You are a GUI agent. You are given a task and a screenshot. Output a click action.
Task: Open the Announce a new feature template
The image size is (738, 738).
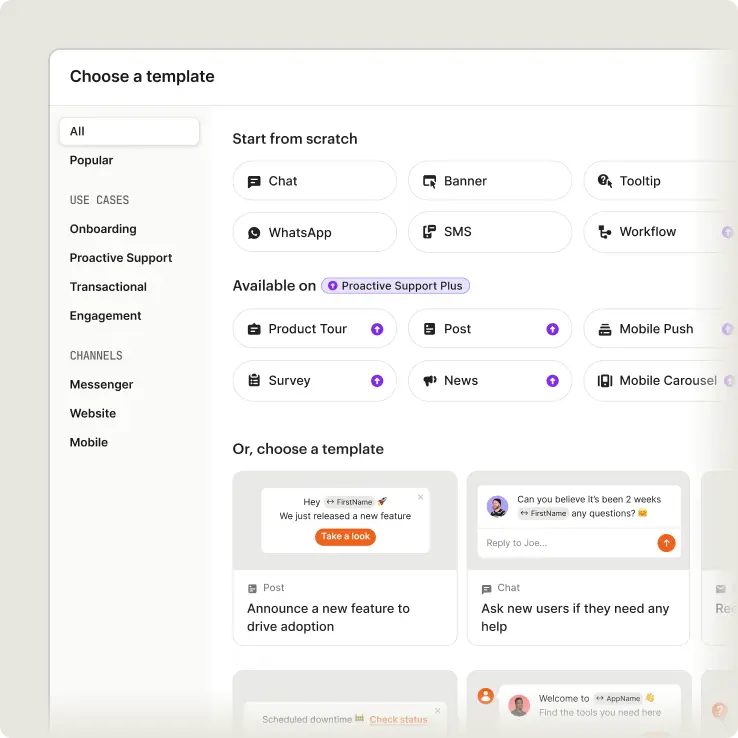coord(344,557)
